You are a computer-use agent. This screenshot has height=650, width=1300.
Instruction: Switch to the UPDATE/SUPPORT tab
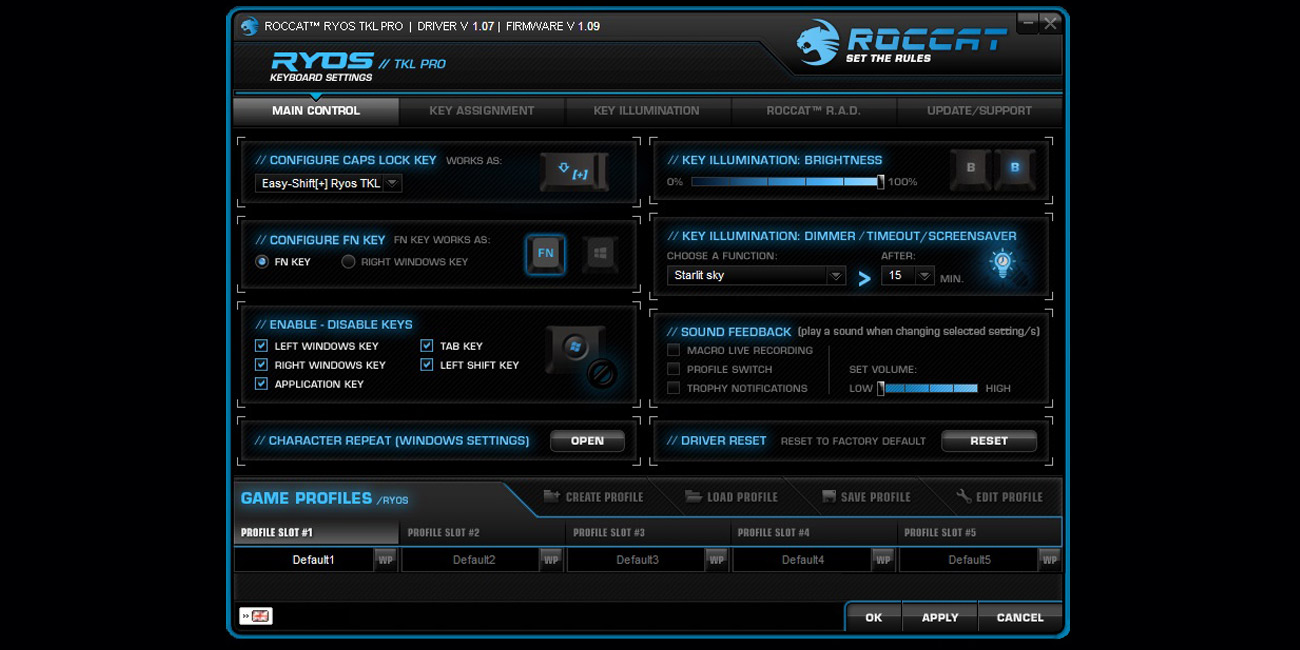pos(979,111)
